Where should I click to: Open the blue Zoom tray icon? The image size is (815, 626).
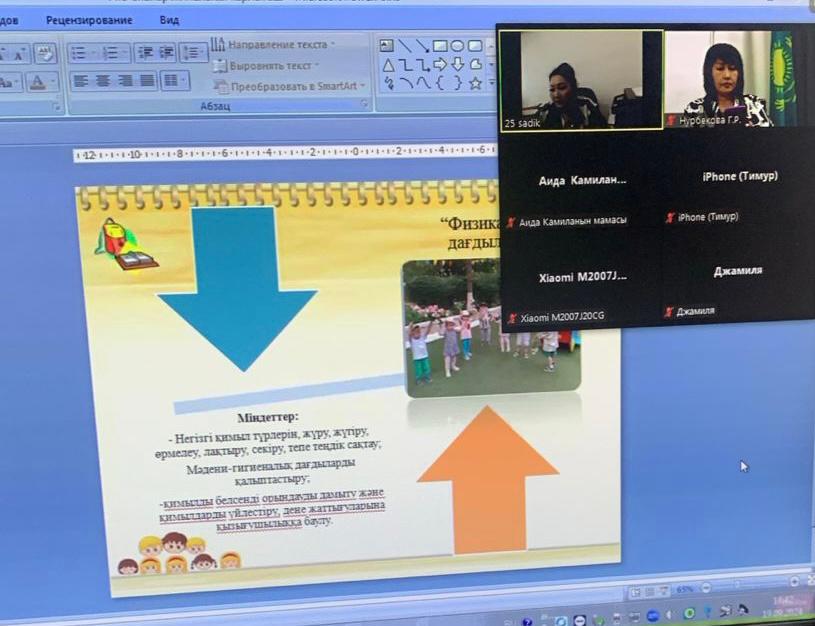point(653,616)
